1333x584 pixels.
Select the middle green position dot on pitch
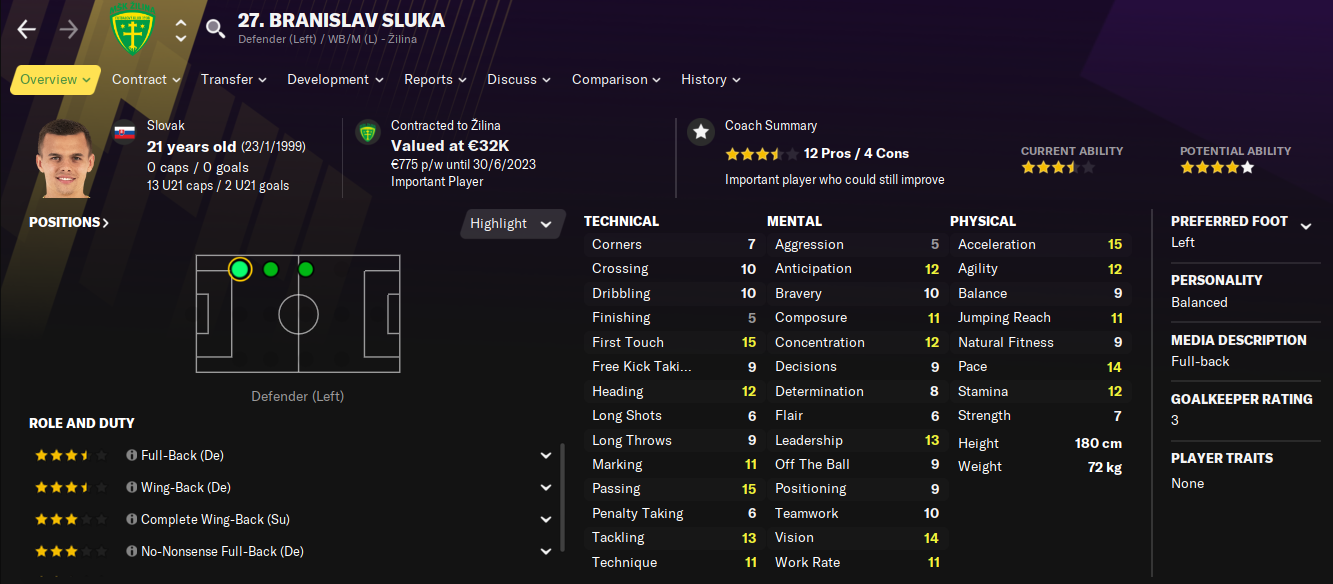click(271, 269)
